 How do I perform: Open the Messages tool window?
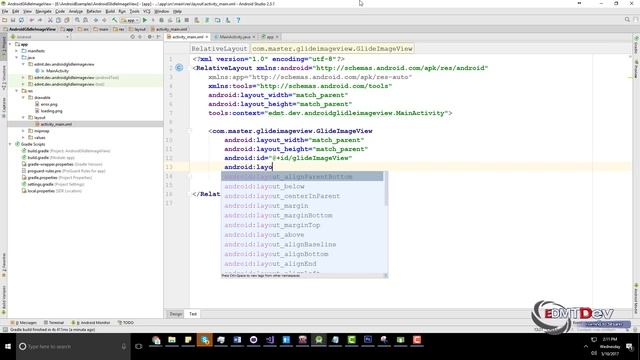(x=24, y=322)
